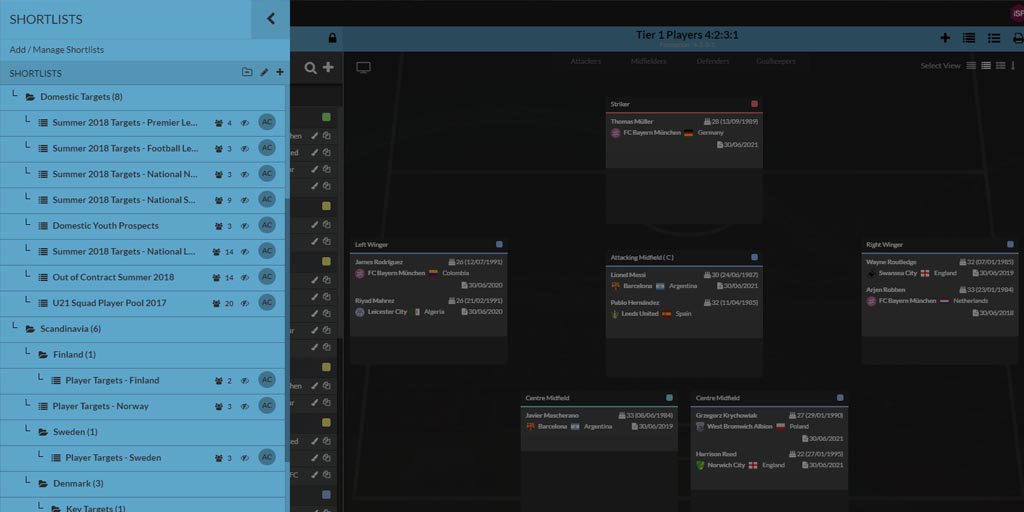This screenshot has height=512, width=1024.
Task: Click the lock icon in the title bar
Action: tap(332, 39)
